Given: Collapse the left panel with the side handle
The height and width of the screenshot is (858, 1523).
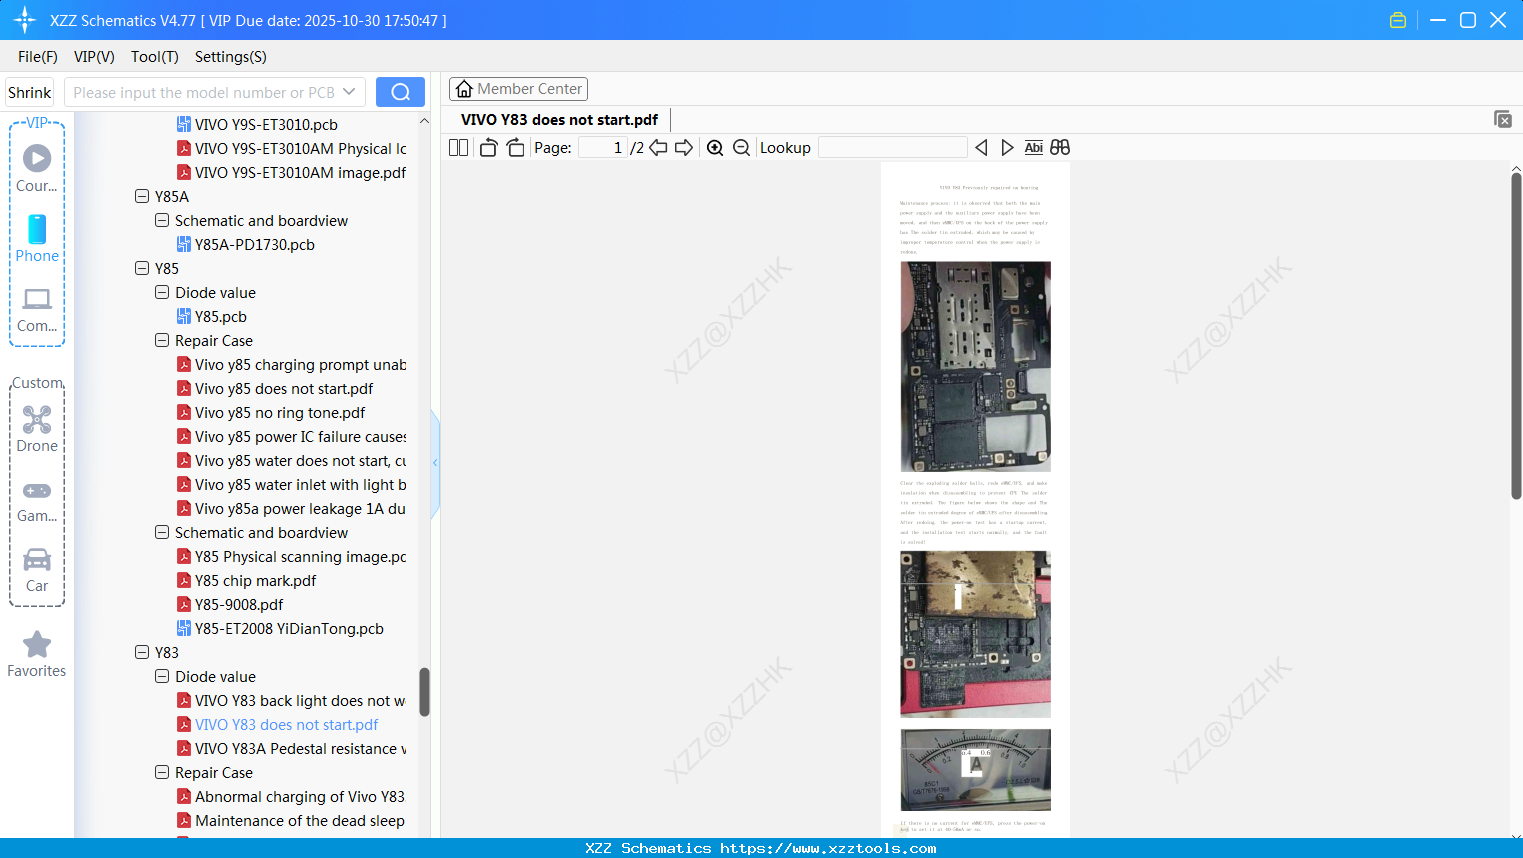Looking at the screenshot, I should tap(435, 463).
